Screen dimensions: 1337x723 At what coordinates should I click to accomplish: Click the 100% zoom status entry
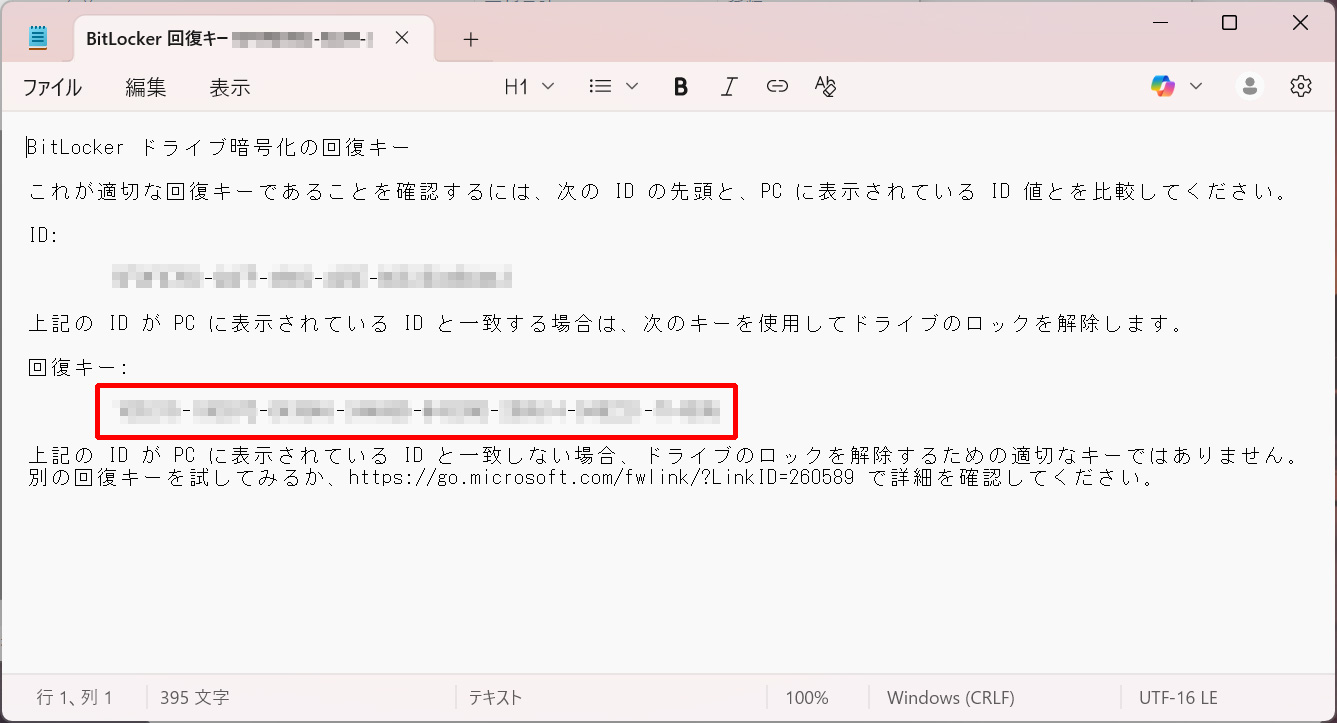[x=807, y=698]
